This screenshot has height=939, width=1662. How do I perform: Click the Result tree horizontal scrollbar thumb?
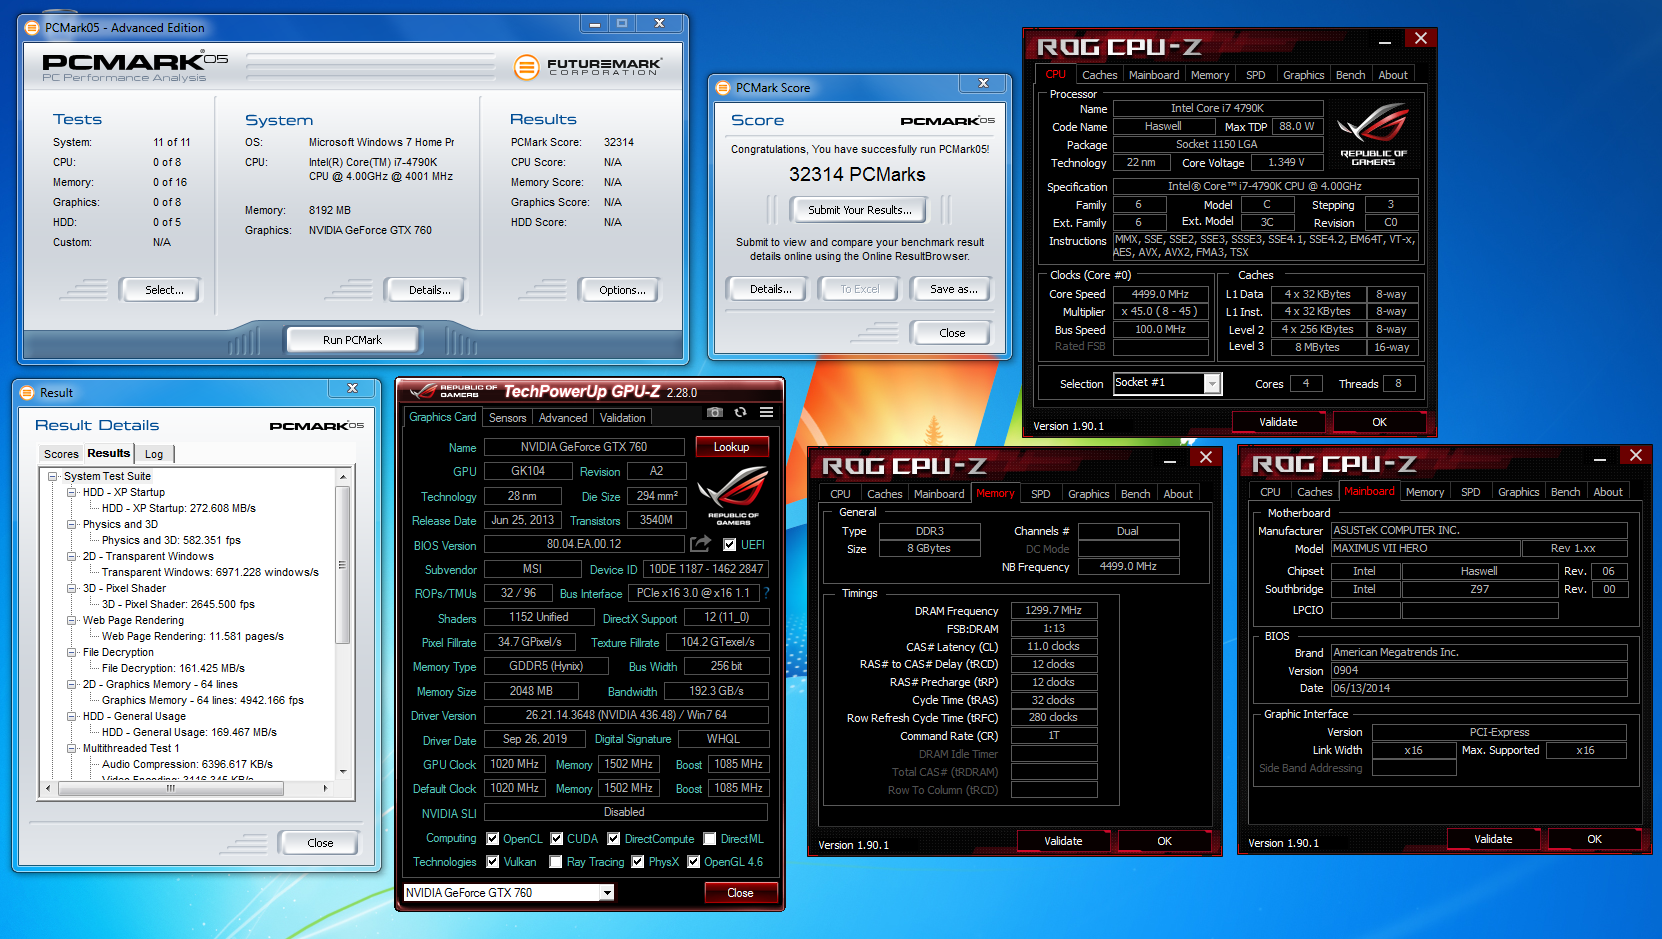[x=170, y=788]
